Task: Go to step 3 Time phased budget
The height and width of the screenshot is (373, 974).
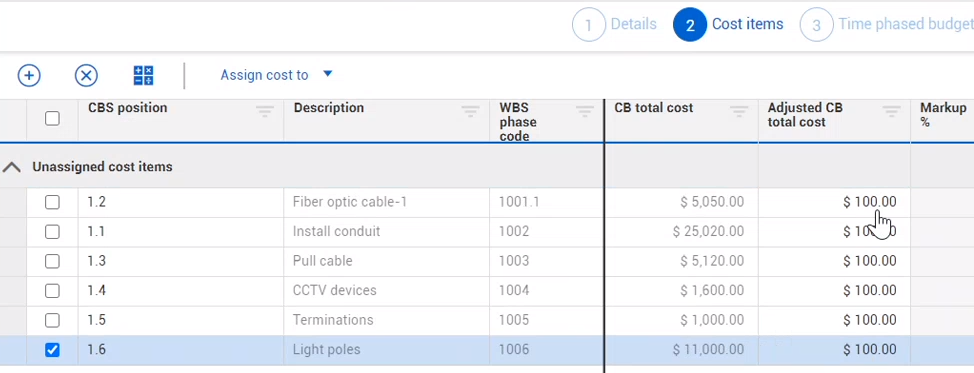Action: (x=887, y=25)
